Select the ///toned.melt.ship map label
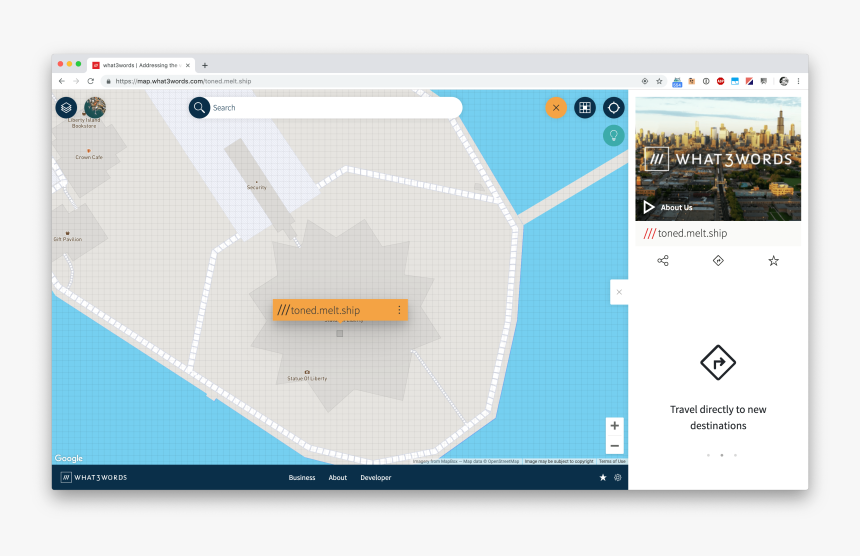This screenshot has height=556, width=860. [x=319, y=310]
